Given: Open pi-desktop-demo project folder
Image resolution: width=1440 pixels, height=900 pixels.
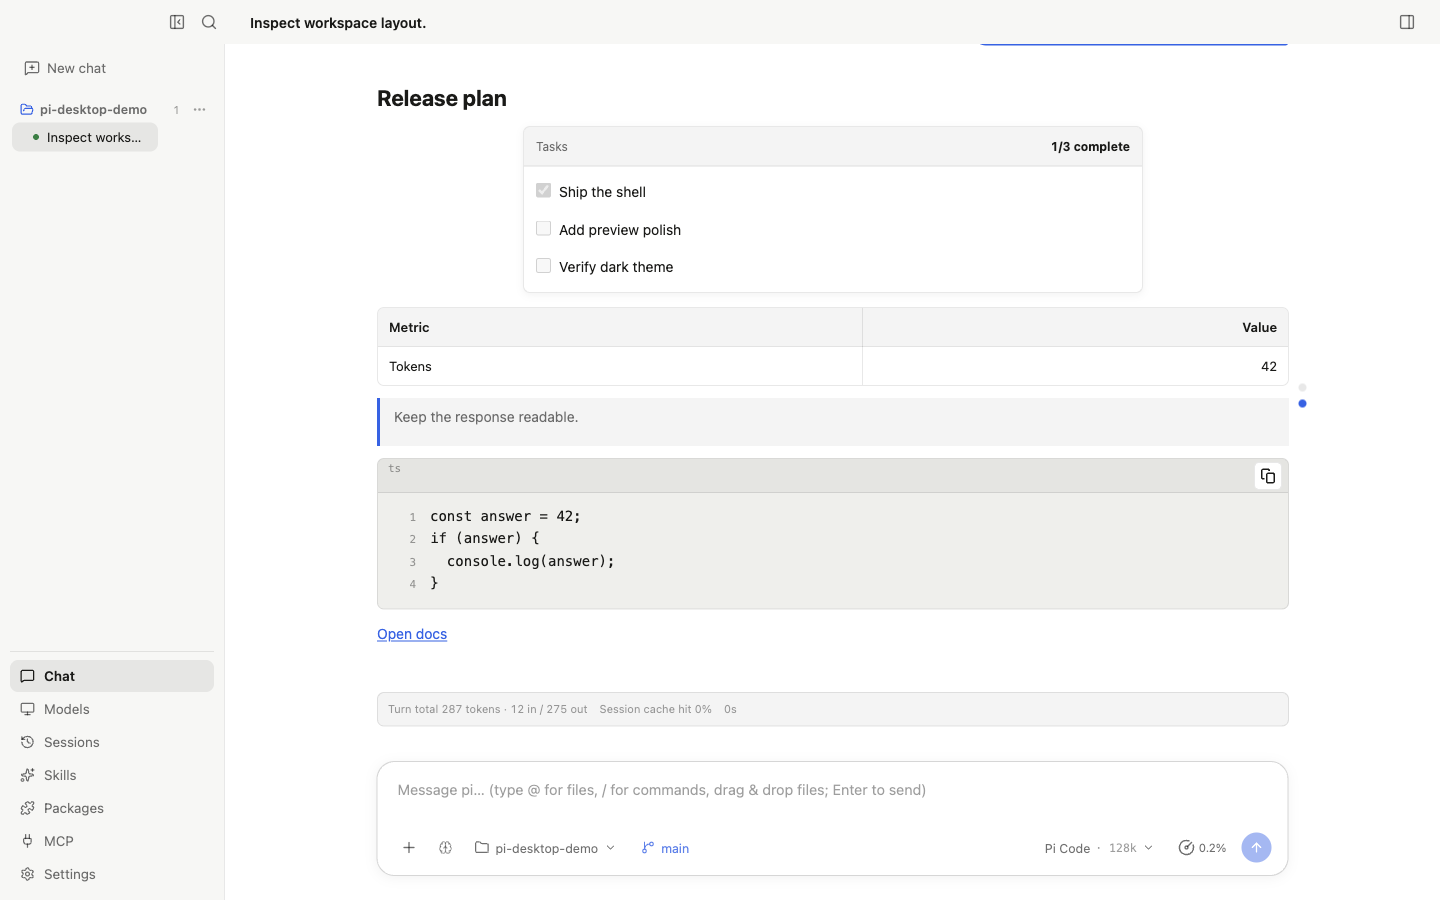Looking at the screenshot, I should (x=84, y=110).
